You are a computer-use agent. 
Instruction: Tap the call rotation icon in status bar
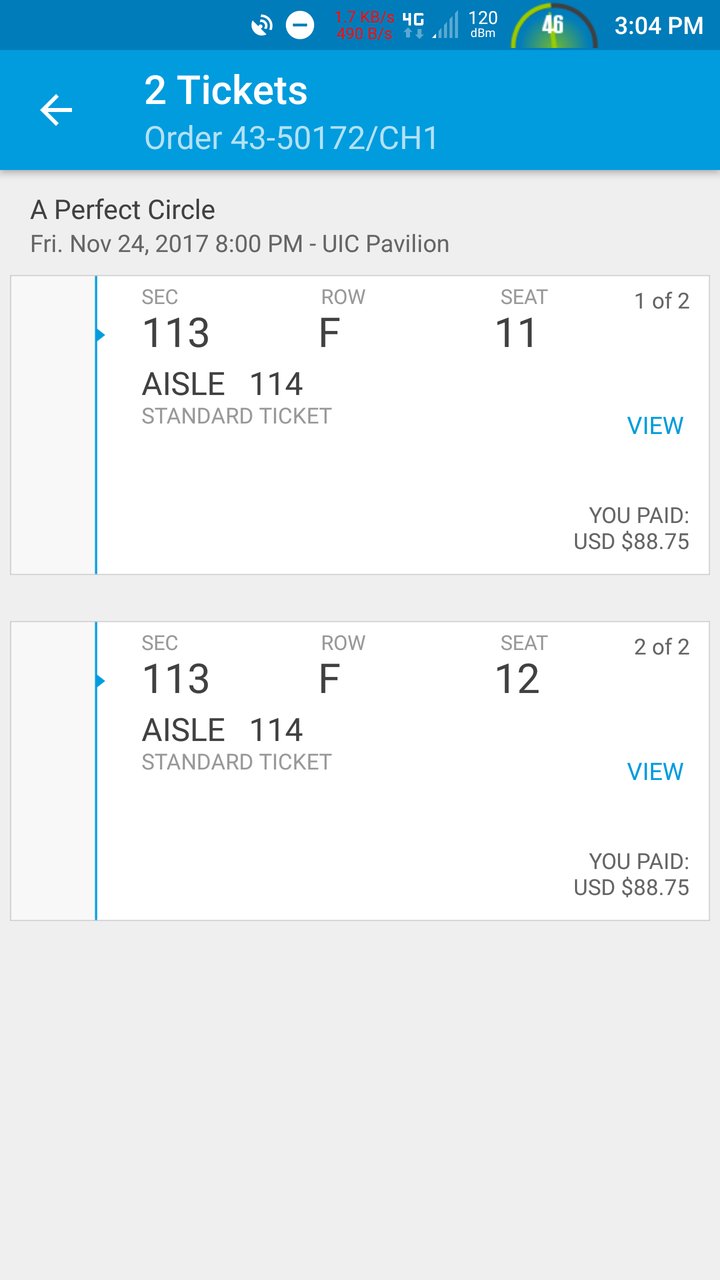(262, 25)
